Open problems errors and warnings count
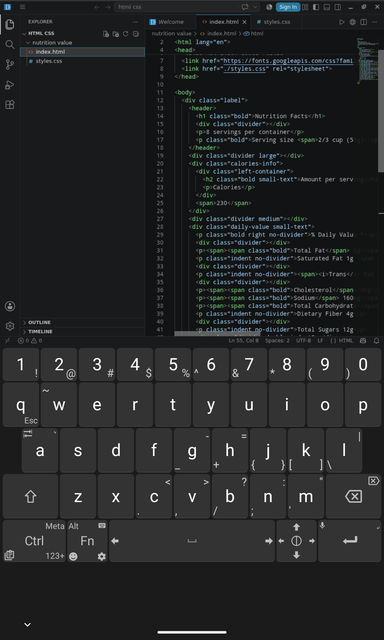This screenshot has width=384, height=640. (x=30, y=340)
